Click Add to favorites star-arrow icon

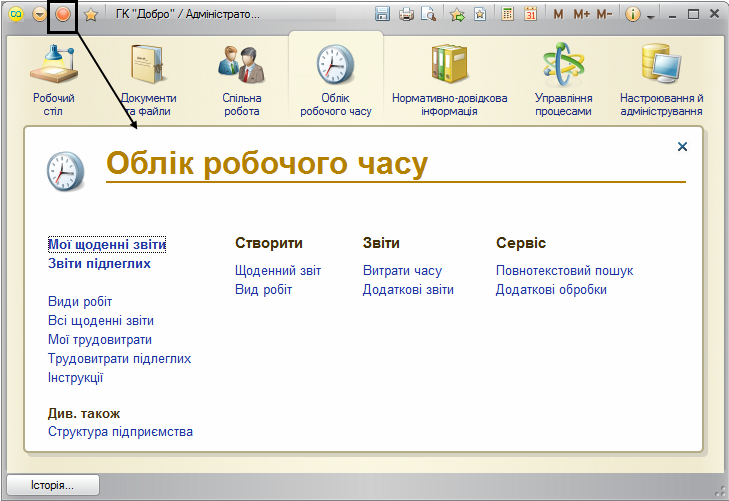(x=457, y=15)
